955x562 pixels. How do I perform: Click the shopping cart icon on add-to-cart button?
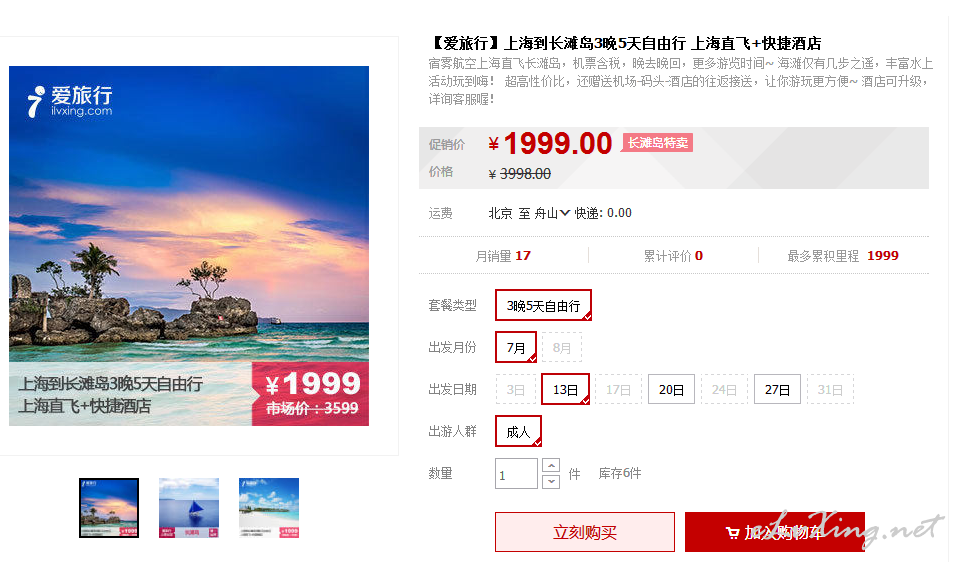tap(733, 533)
